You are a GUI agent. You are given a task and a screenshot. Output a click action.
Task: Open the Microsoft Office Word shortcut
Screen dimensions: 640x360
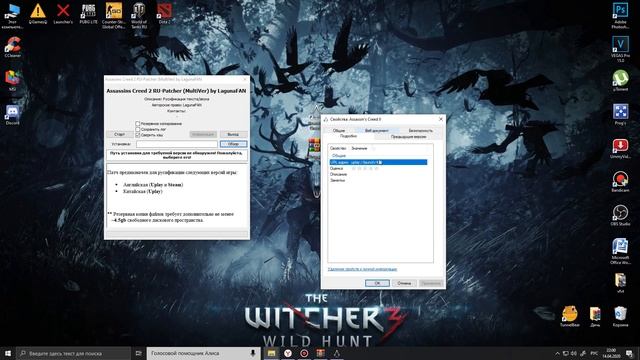tap(620, 251)
